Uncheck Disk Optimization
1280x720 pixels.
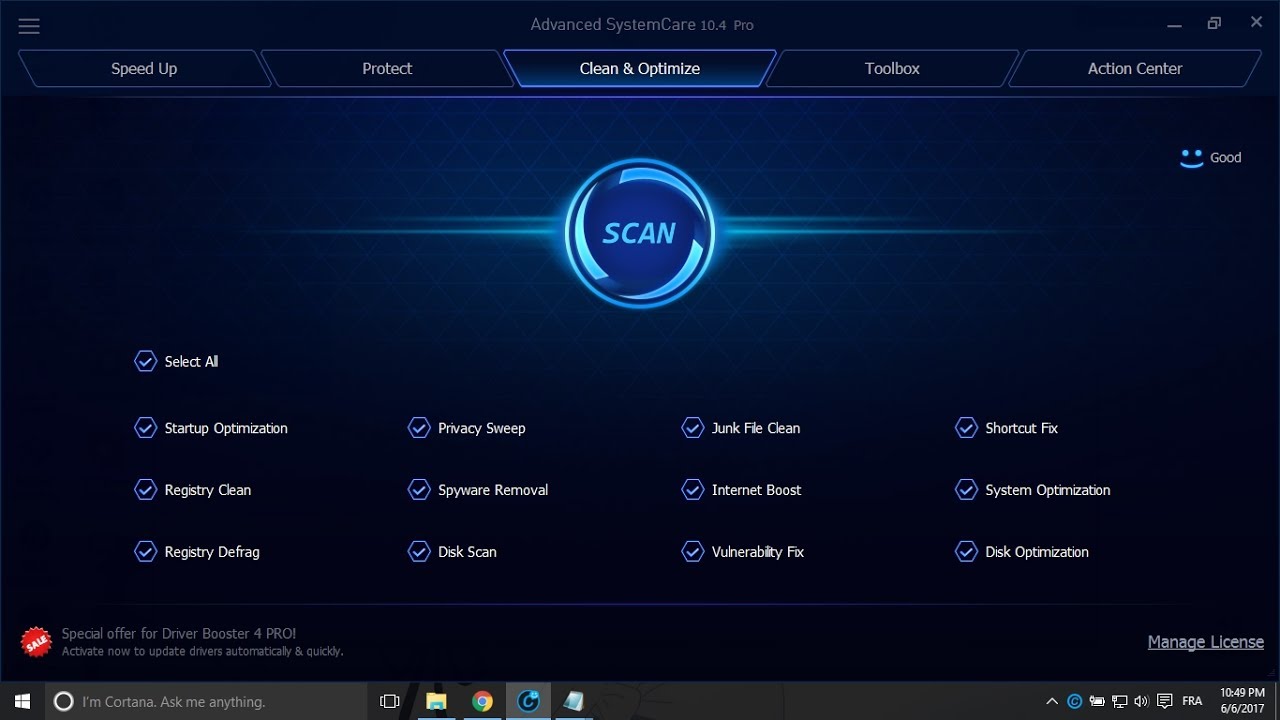966,552
